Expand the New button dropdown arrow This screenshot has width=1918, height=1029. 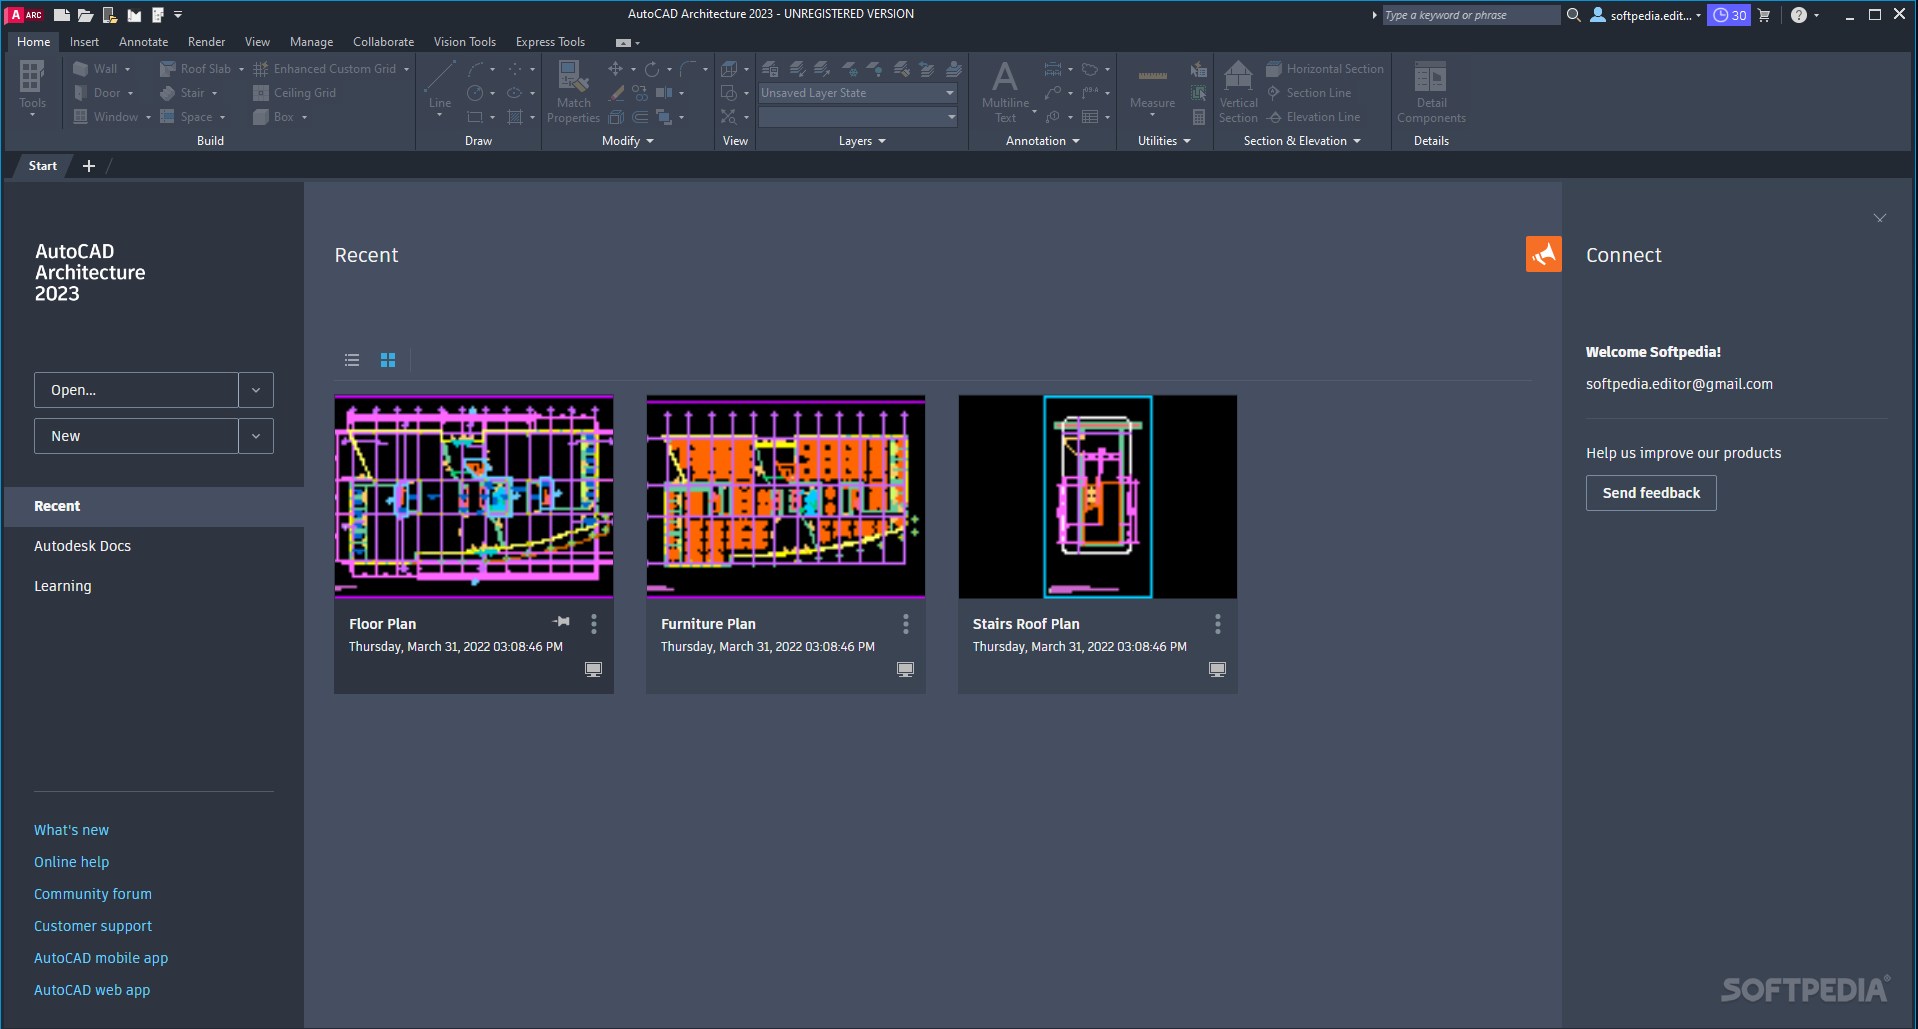(x=256, y=436)
